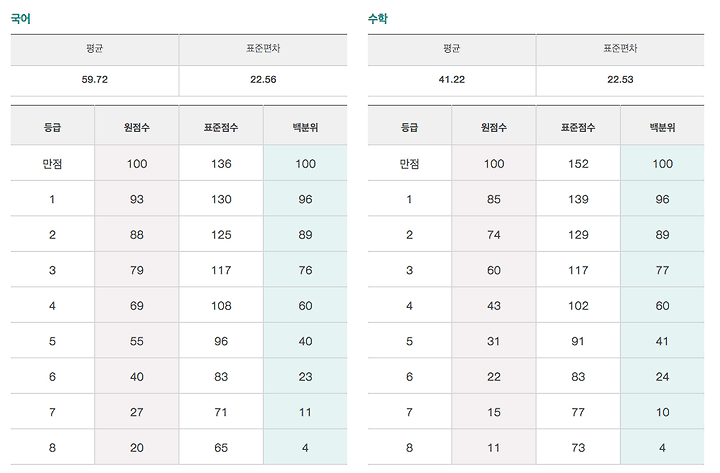This screenshot has width=720, height=473.
Task: Click the 표준편차 header in 수학 table
Action: 620,48
